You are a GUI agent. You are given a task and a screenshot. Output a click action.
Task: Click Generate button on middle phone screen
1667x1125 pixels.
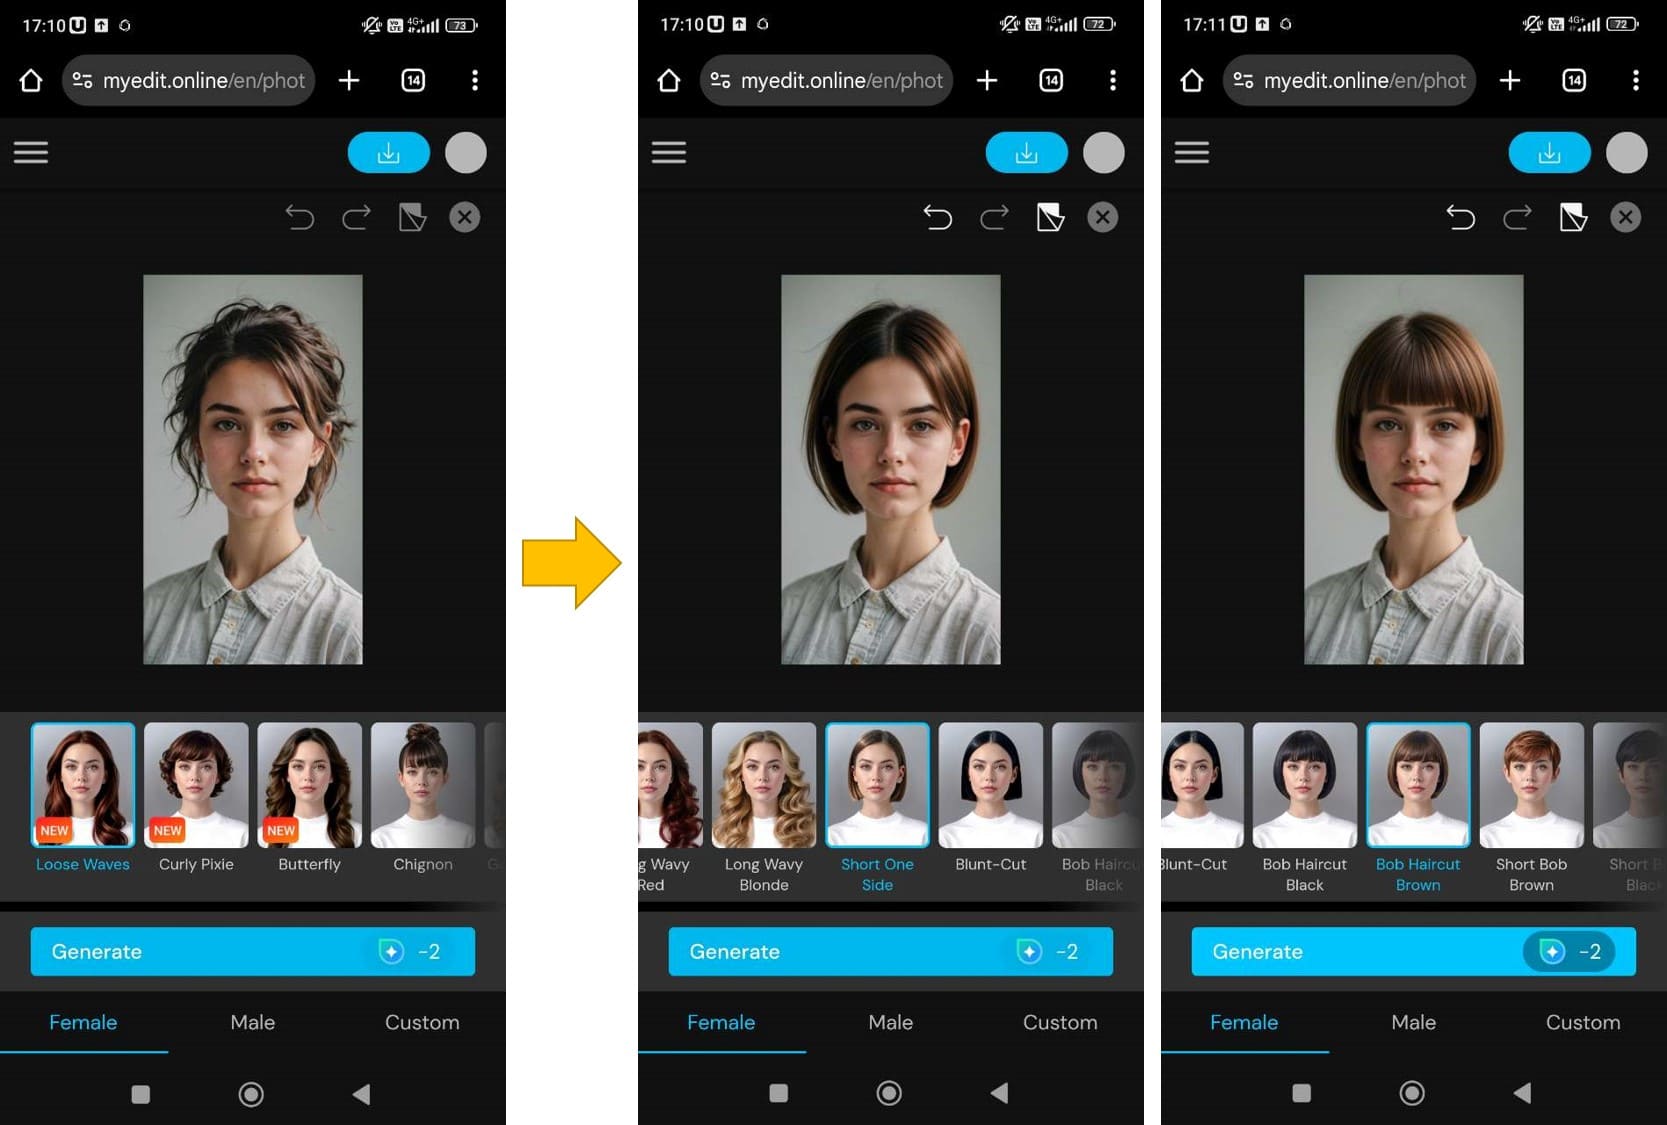[x=891, y=951]
